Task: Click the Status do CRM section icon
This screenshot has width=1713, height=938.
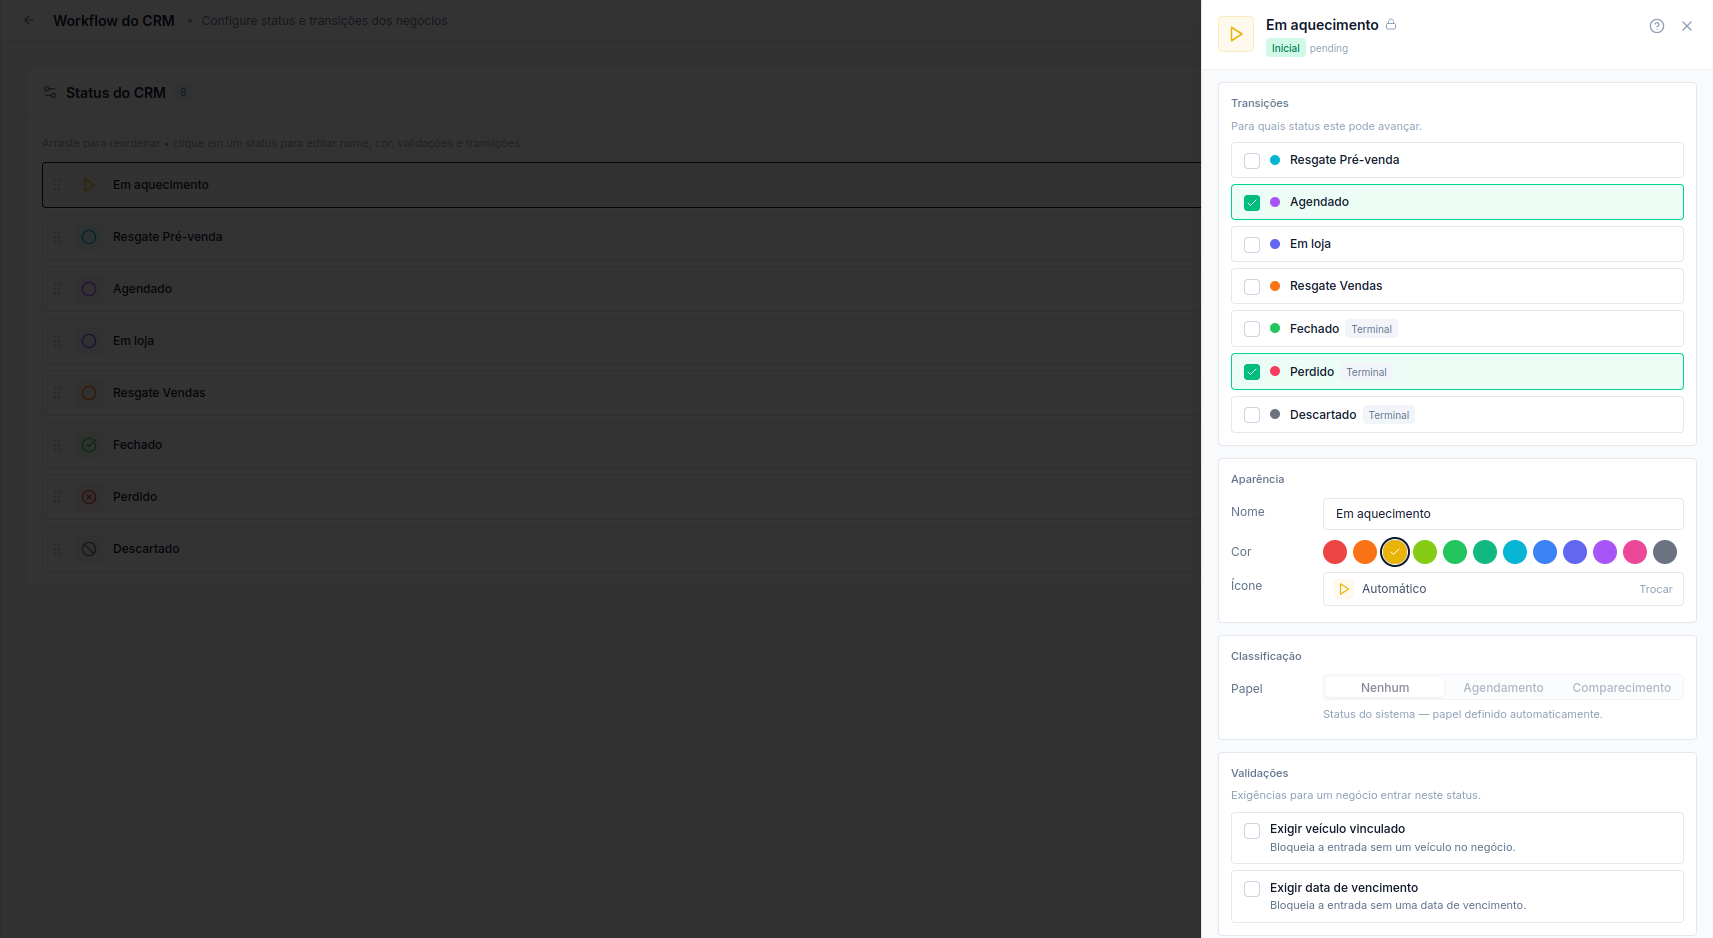Action: click(x=50, y=92)
